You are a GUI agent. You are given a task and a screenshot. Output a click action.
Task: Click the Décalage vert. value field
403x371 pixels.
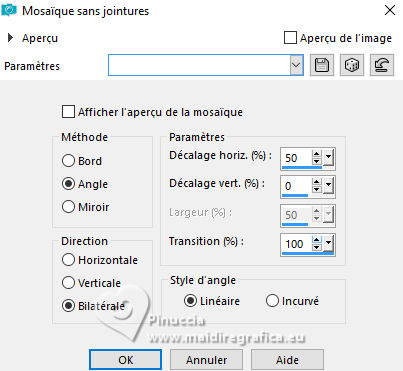point(296,186)
